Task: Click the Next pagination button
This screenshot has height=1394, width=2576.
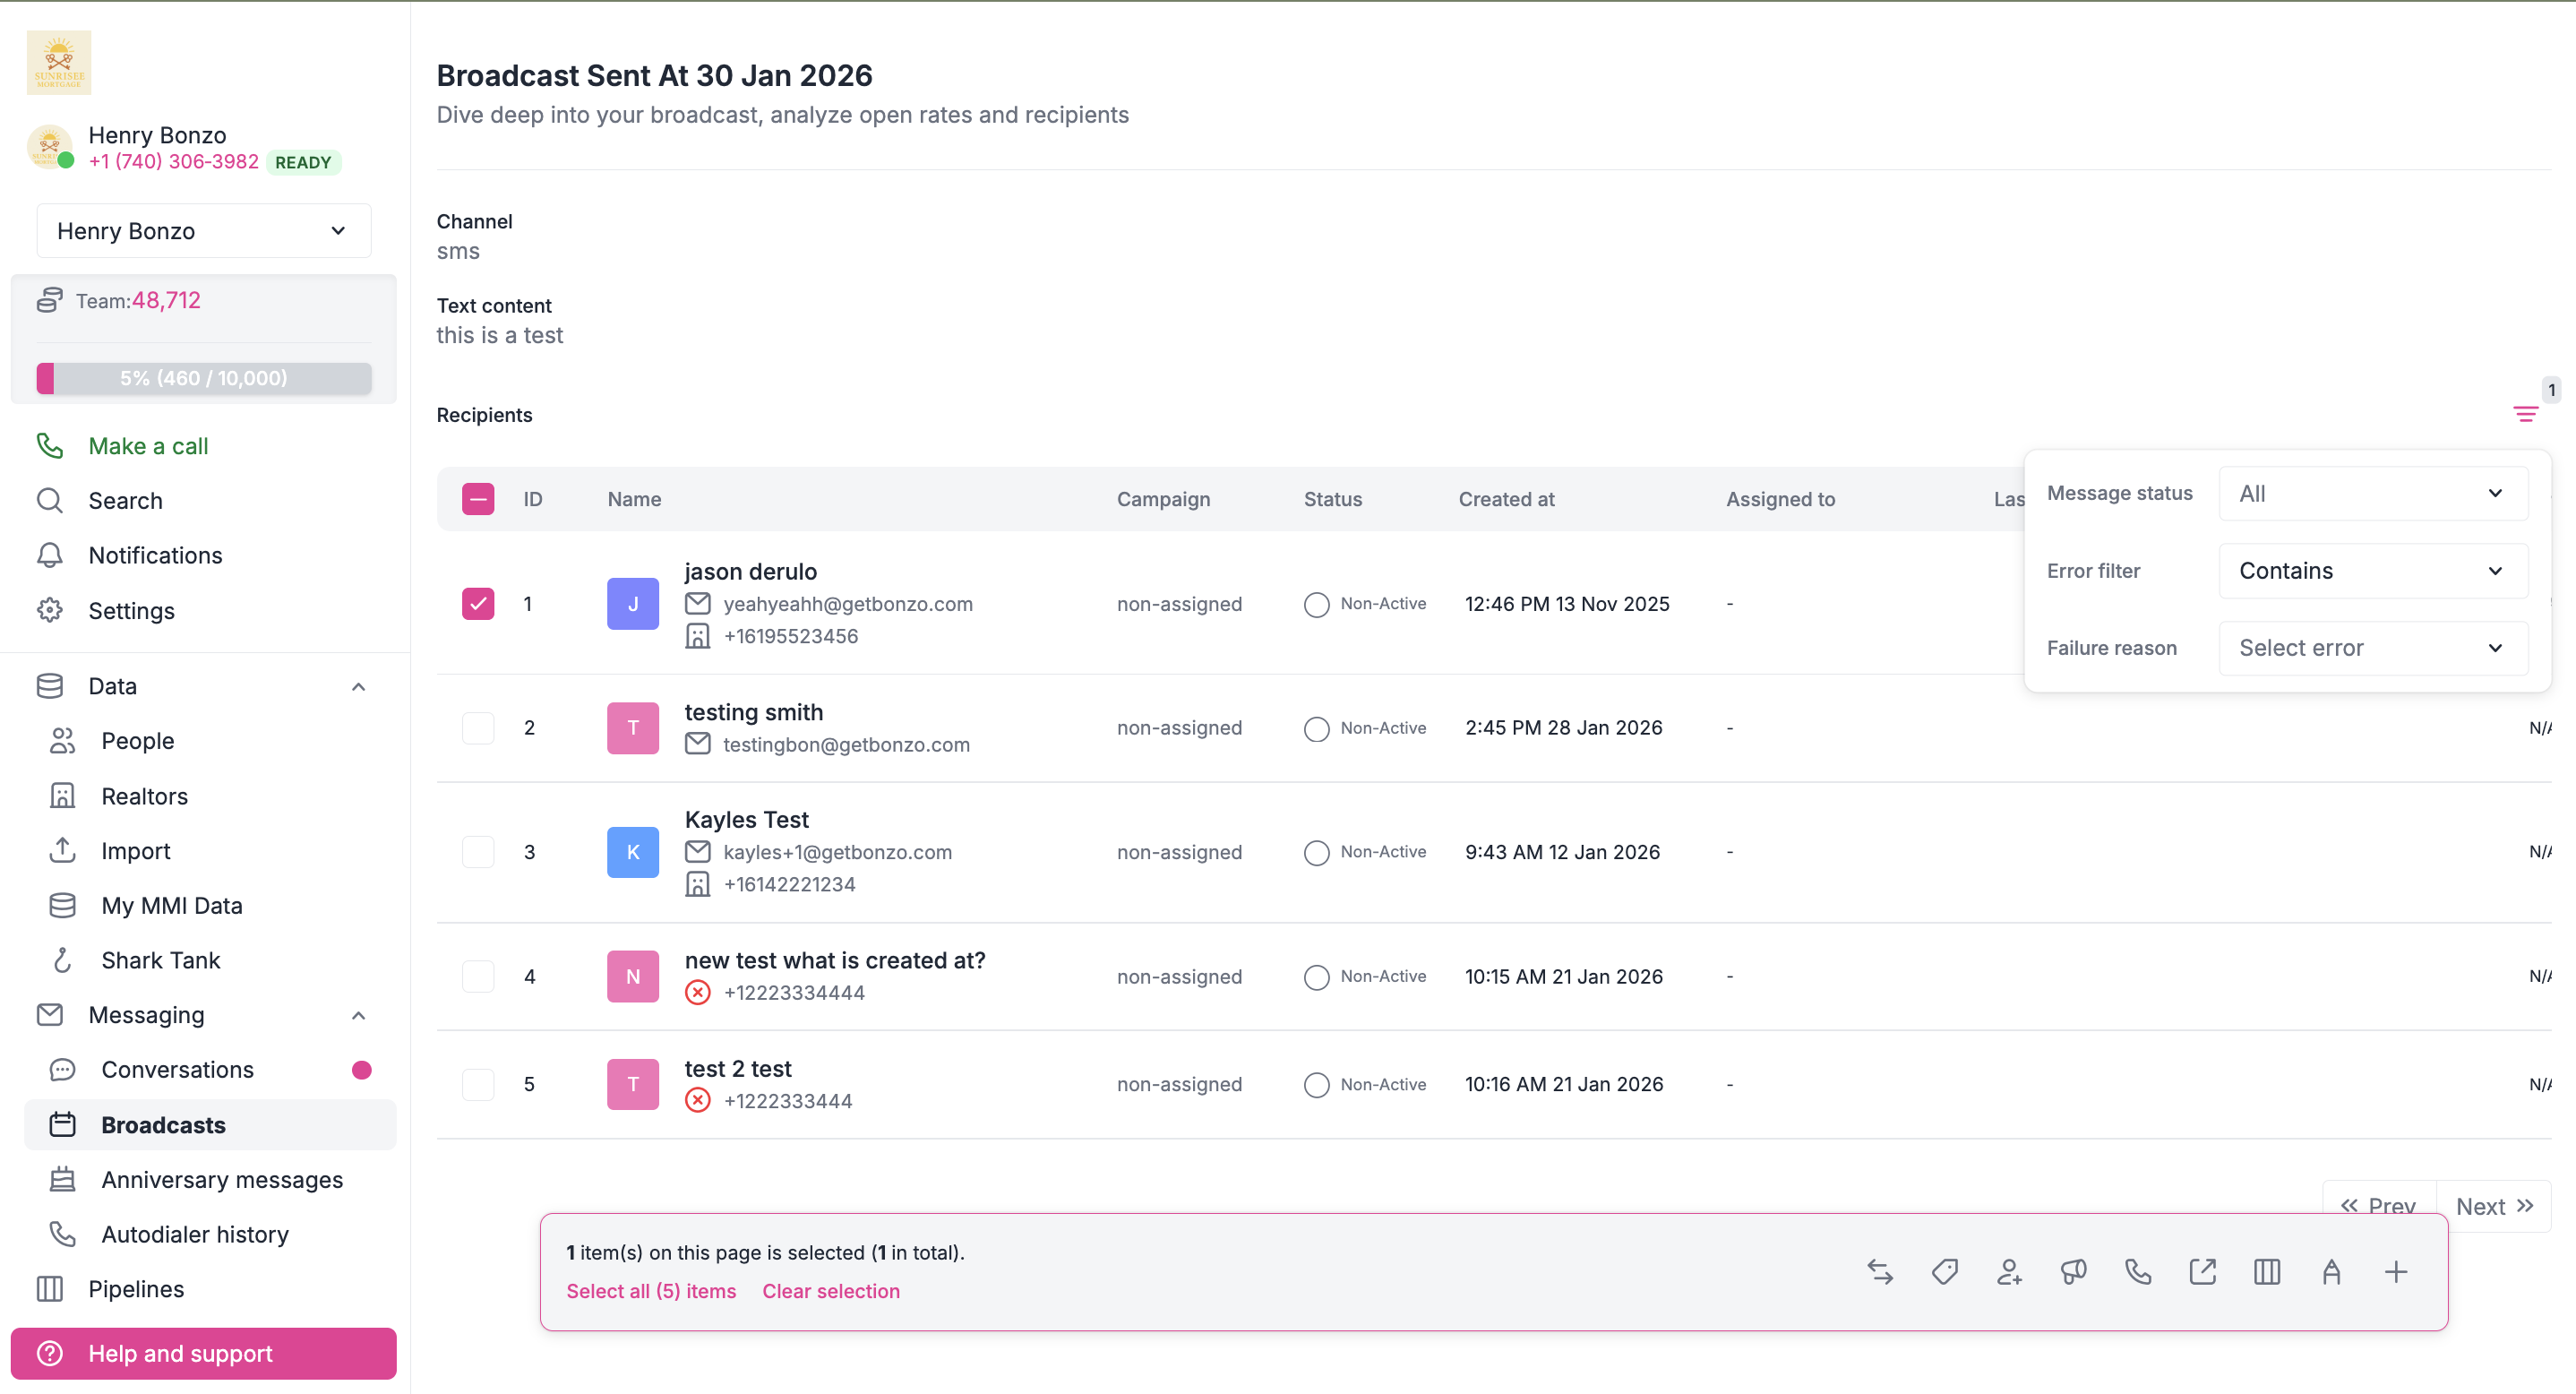Action: 2494,1206
